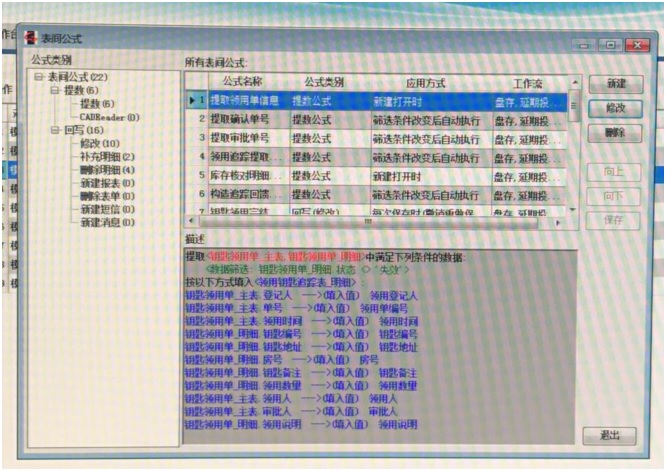Collapse the 回写 (16) tree branch
The image size is (666, 471).
click(55, 130)
